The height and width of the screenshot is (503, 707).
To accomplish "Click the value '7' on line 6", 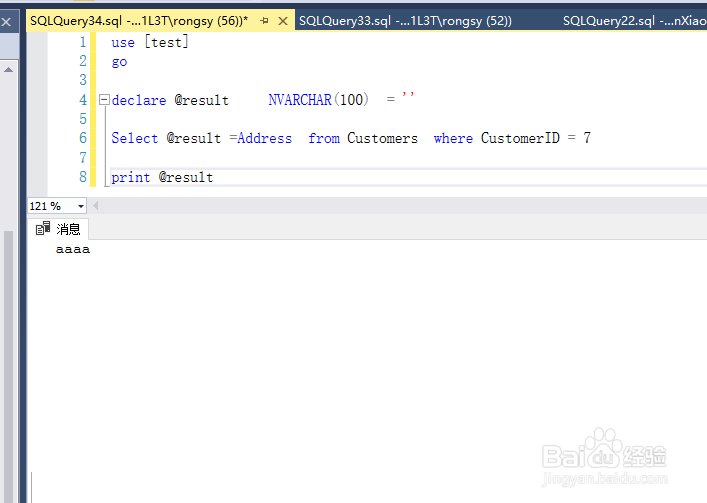I will pos(587,137).
